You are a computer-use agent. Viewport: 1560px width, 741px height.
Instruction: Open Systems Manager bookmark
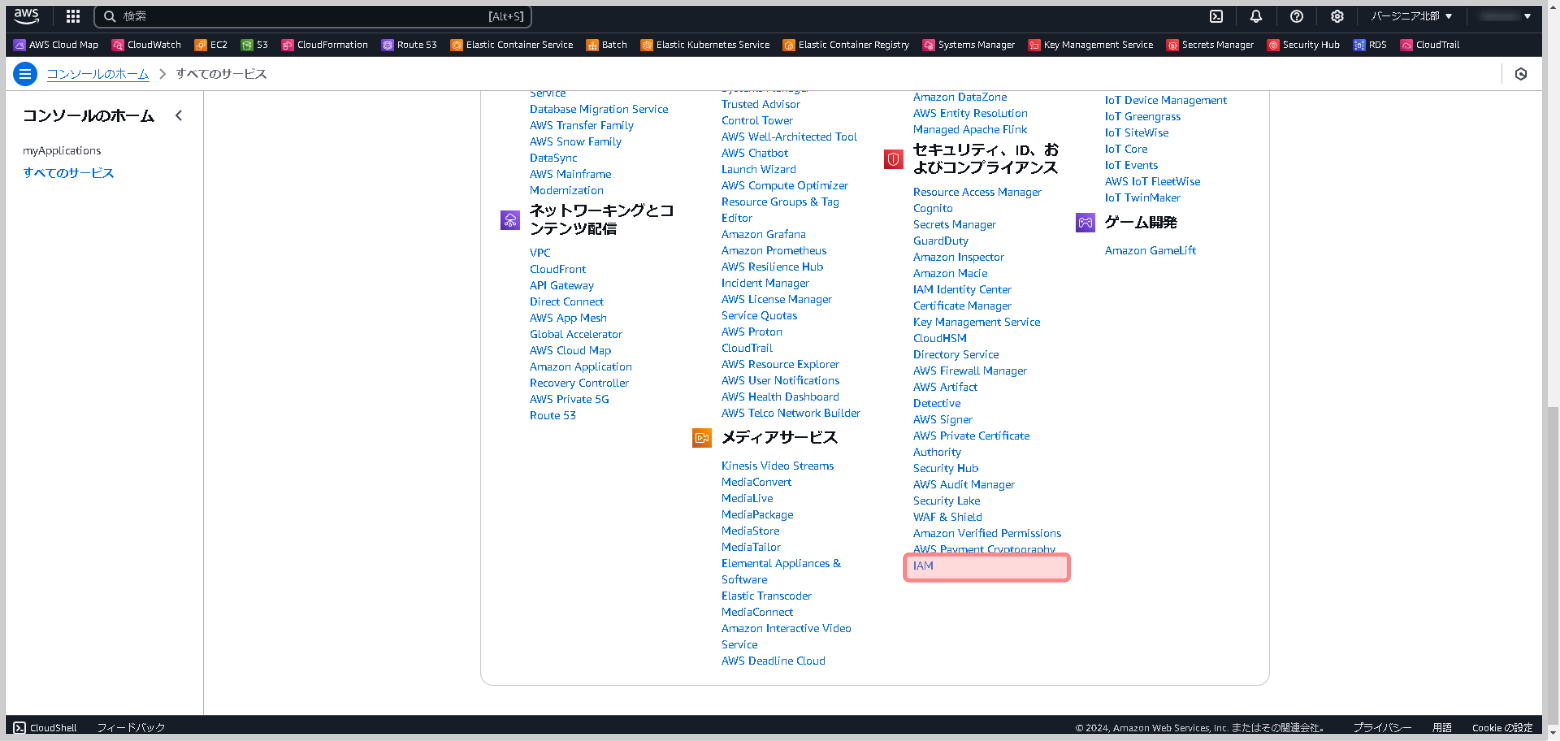(x=969, y=45)
